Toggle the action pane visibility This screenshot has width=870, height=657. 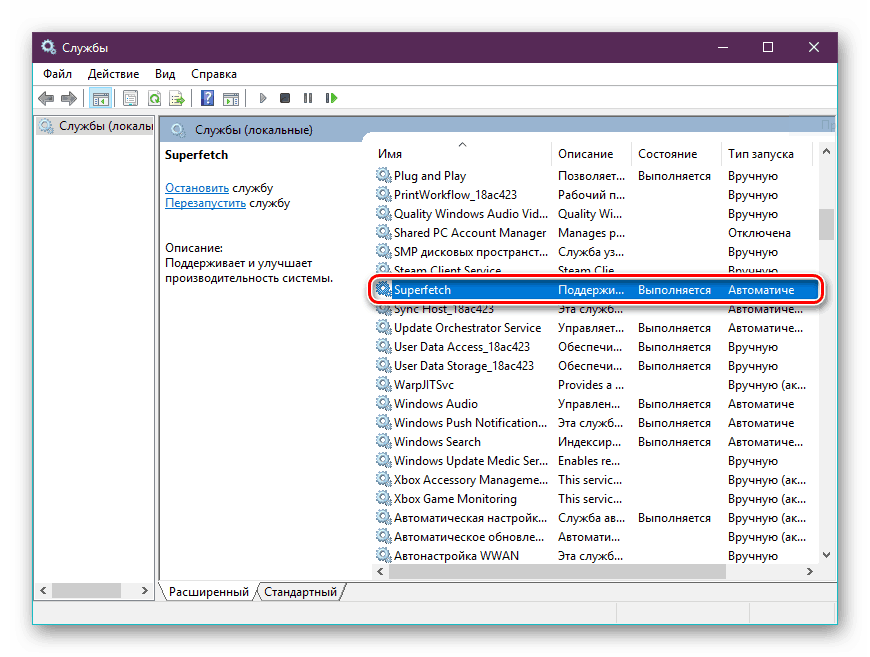click(x=232, y=98)
